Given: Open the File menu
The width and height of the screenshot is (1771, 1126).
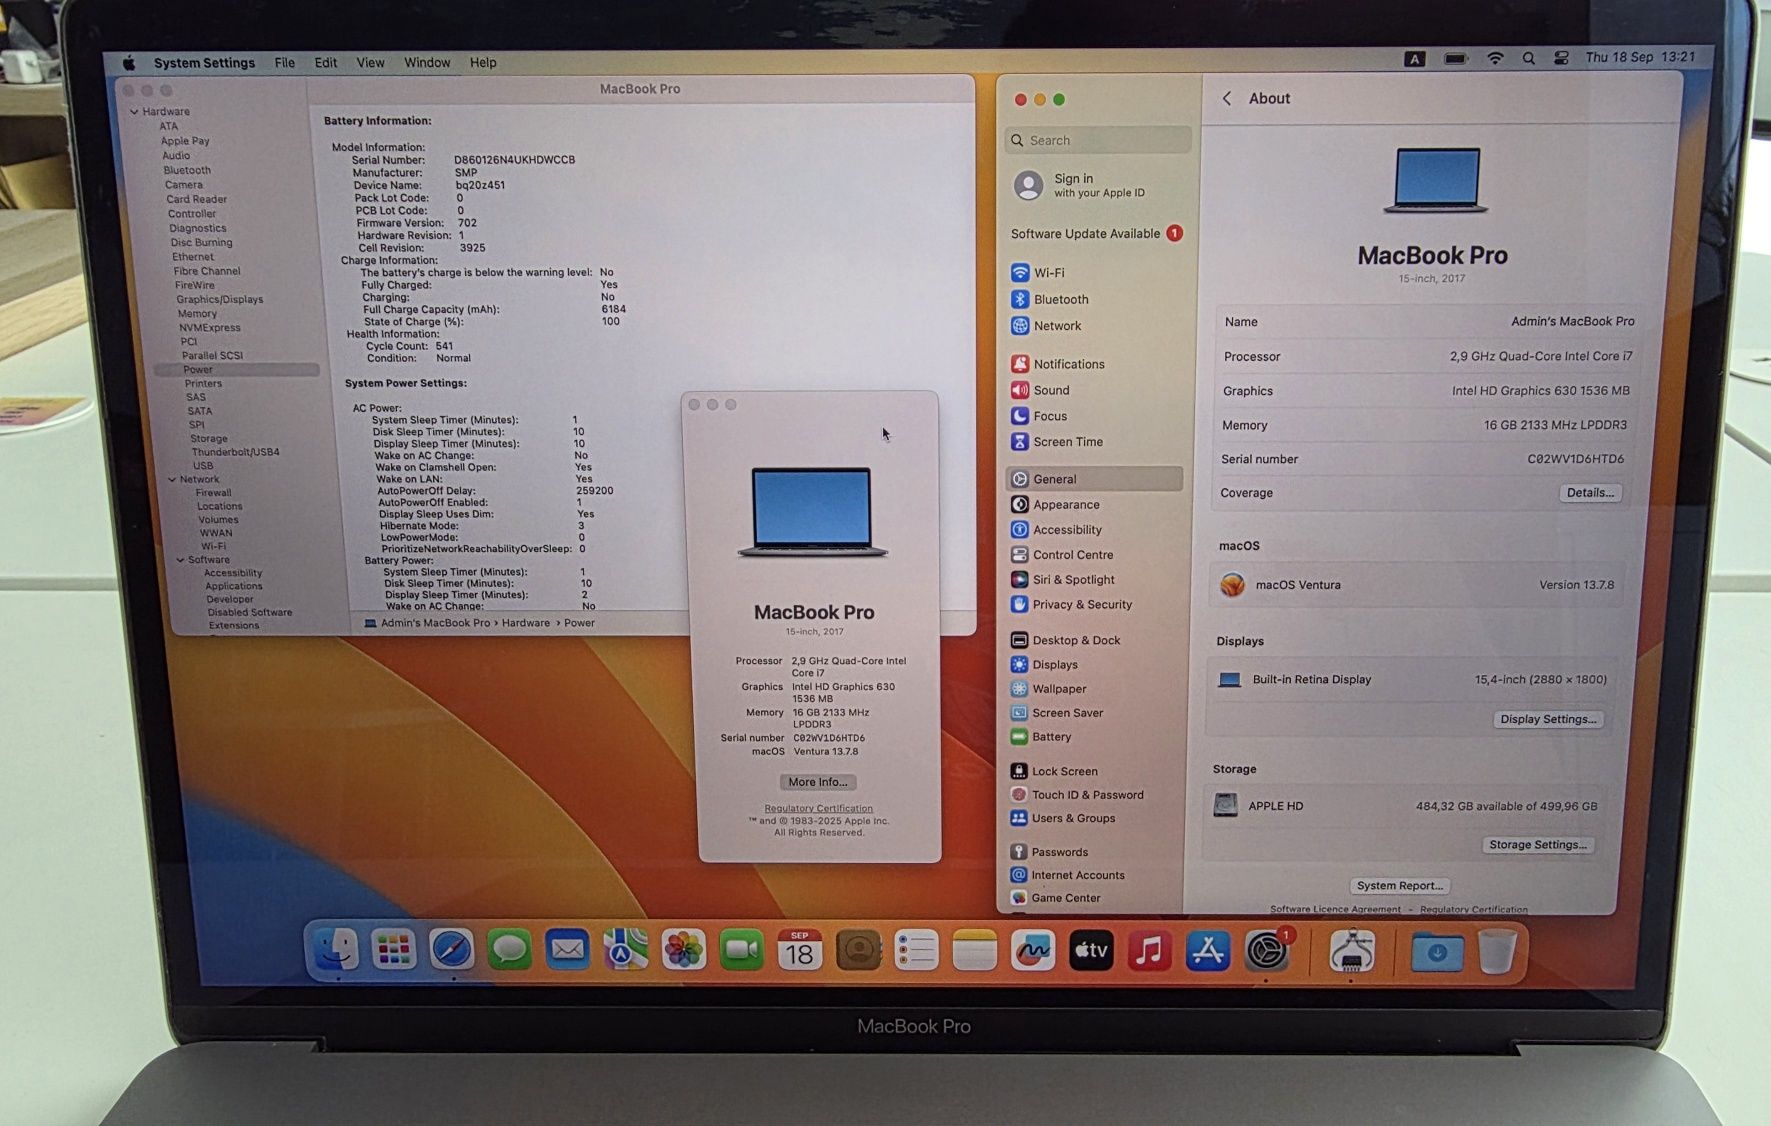Looking at the screenshot, I should click(x=284, y=63).
